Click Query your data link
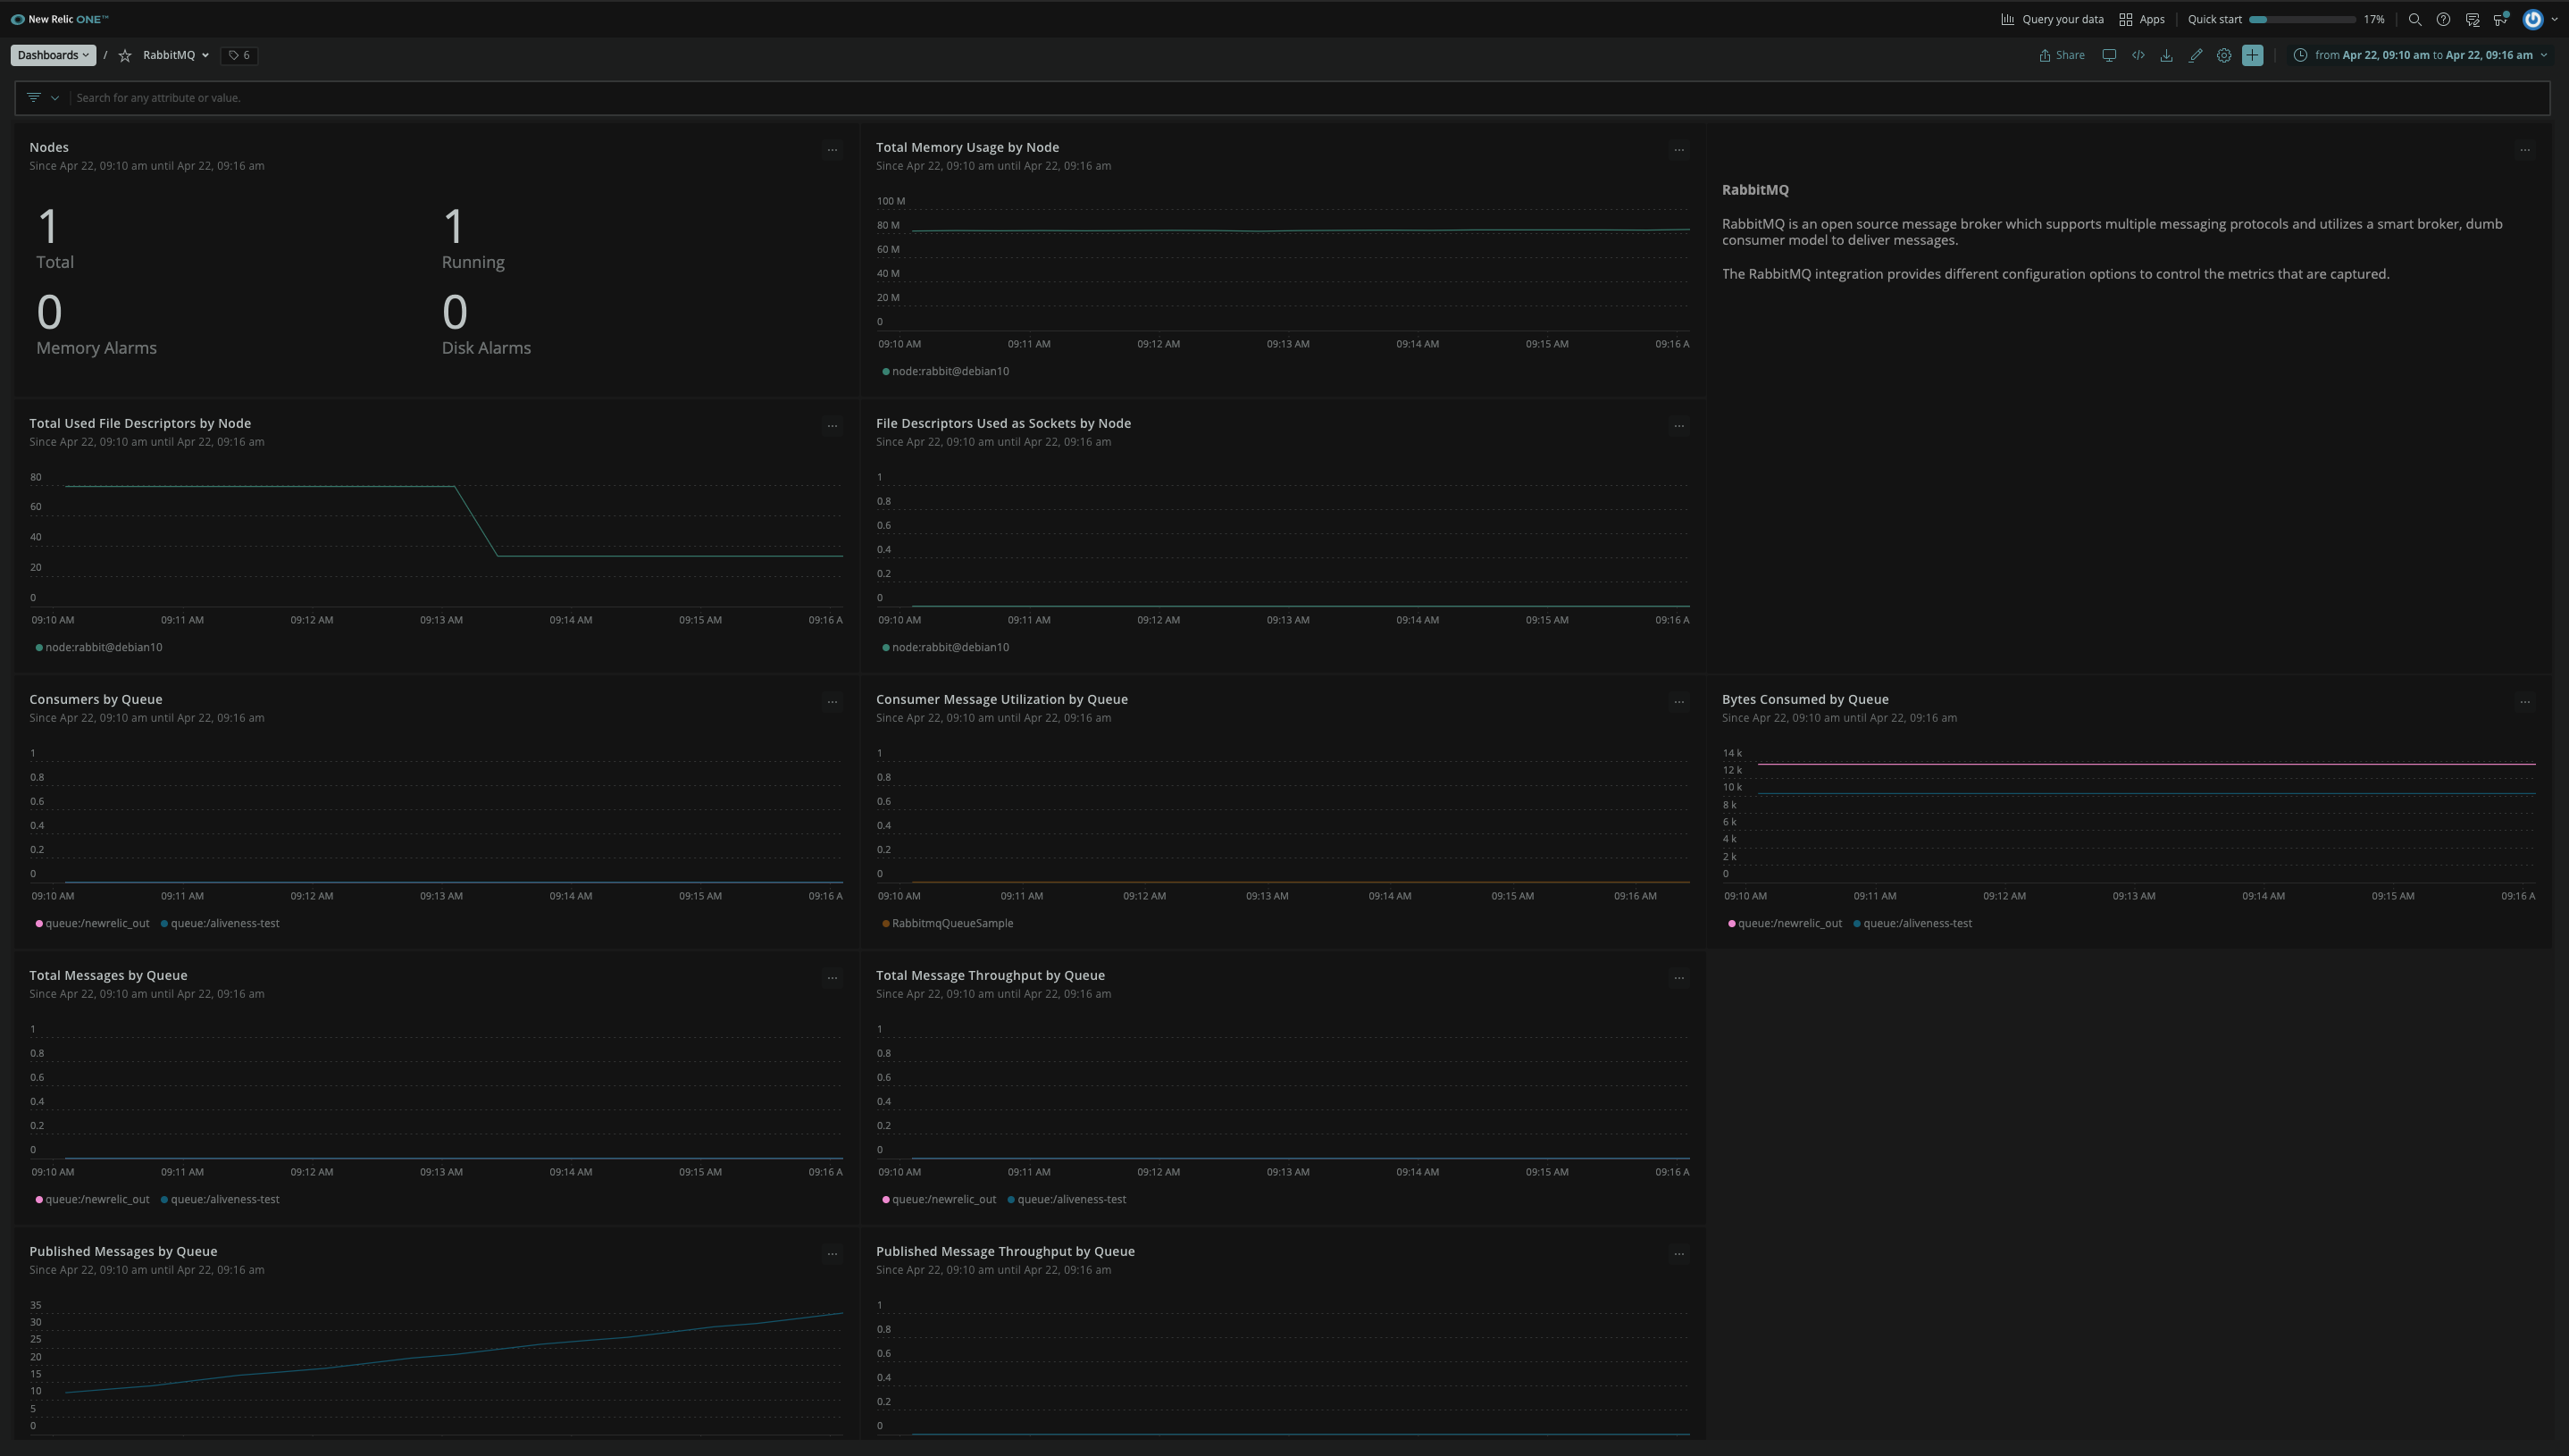This screenshot has width=2569, height=1456. [2052, 20]
